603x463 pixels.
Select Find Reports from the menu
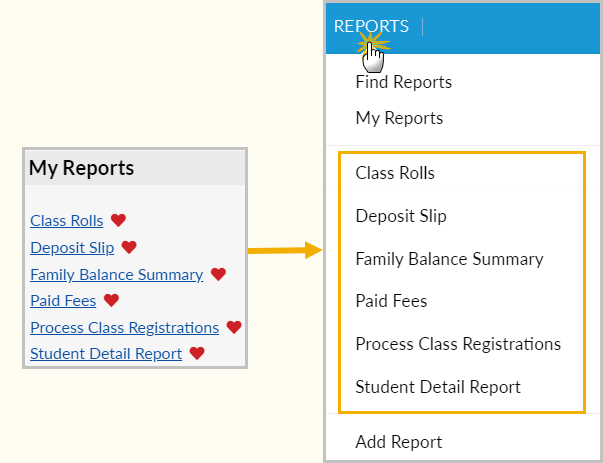click(x=403, y=82)
